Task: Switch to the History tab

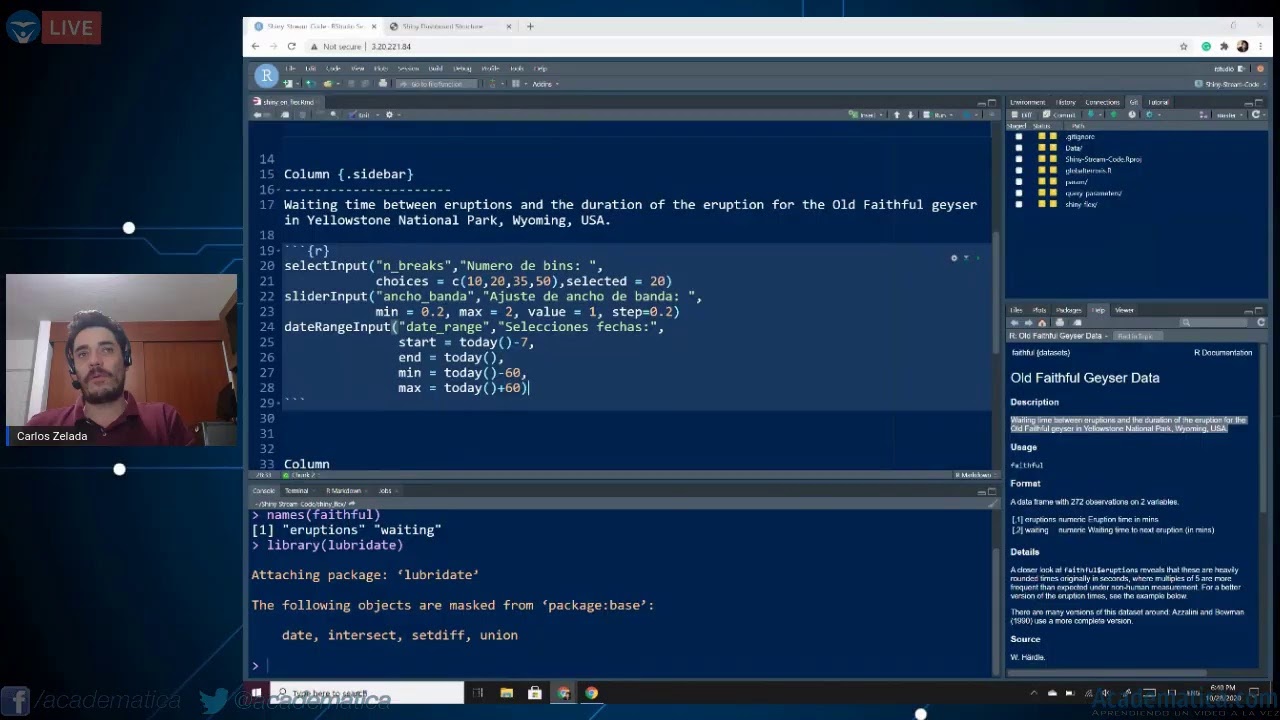Action: point(1066,102)
